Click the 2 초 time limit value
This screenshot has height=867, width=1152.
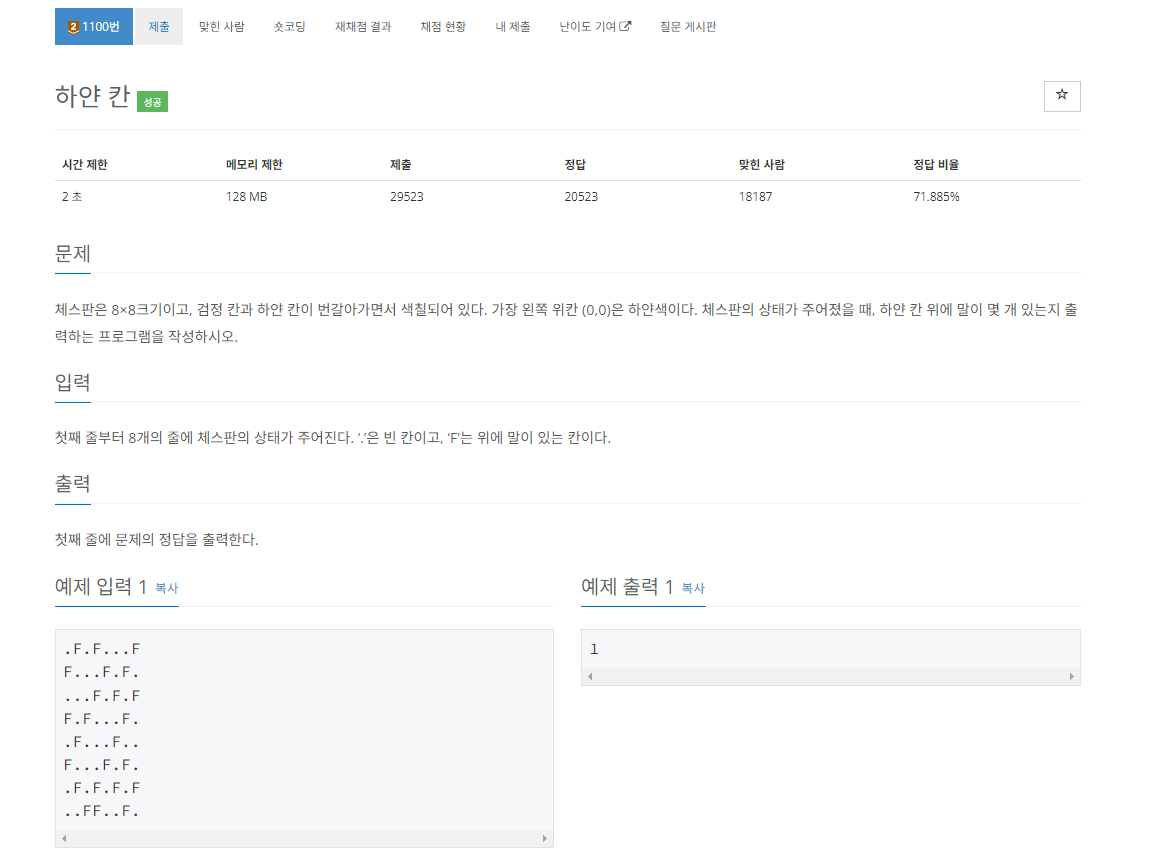coord(72,197)
